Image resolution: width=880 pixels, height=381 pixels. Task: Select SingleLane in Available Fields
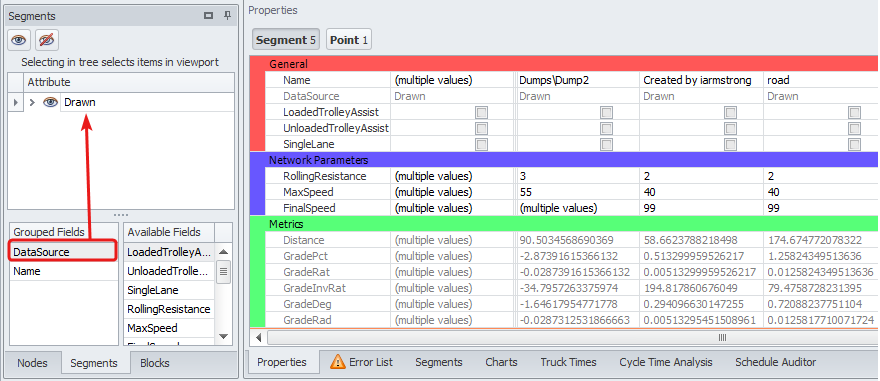(x=168, y=290)
